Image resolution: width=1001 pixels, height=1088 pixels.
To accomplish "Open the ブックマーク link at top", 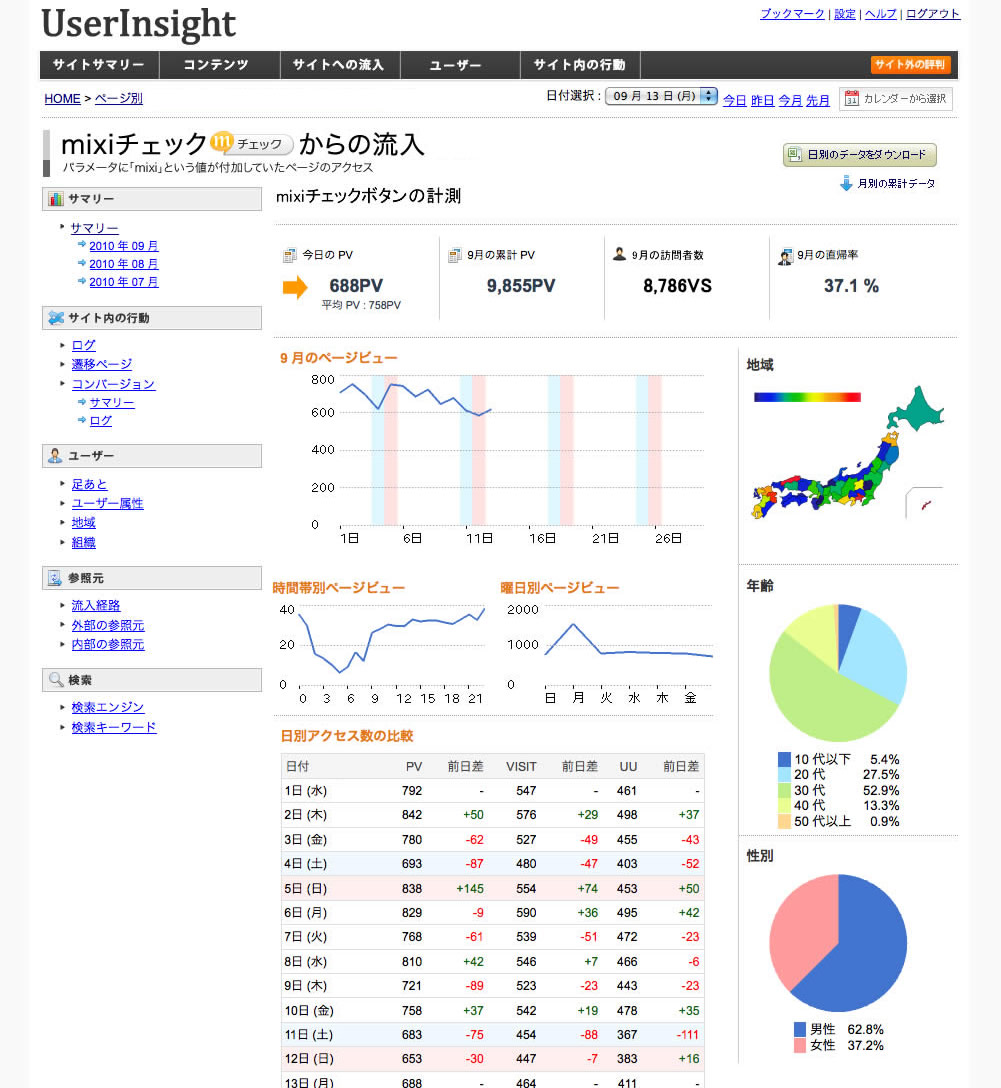I will (x=792, y=14).
